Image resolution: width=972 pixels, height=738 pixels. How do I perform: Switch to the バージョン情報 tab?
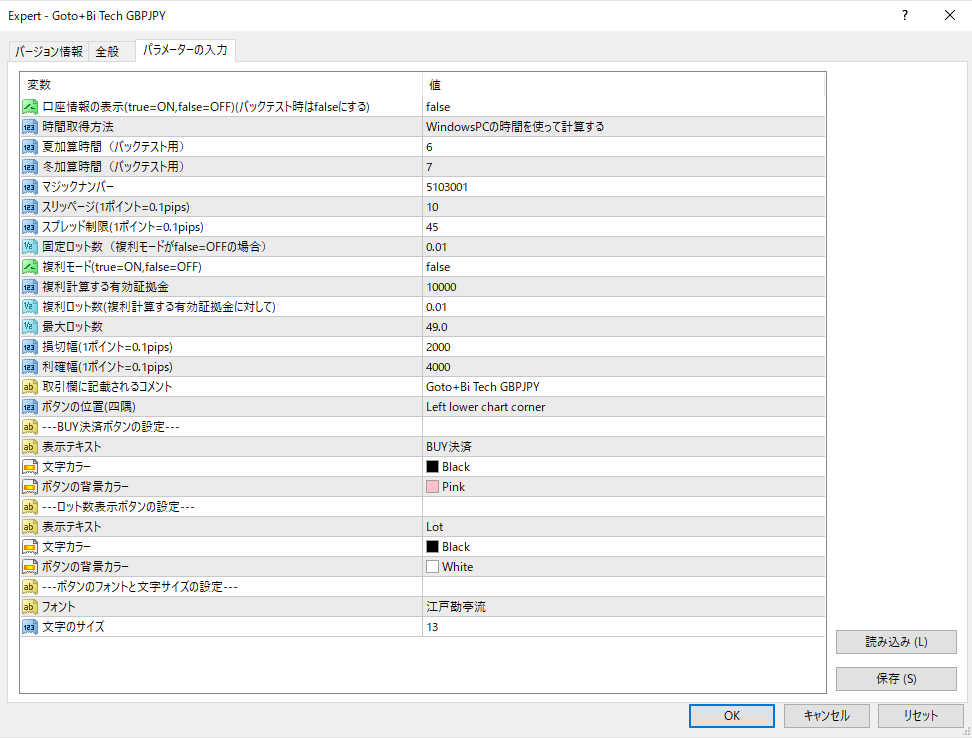[48, 52]
